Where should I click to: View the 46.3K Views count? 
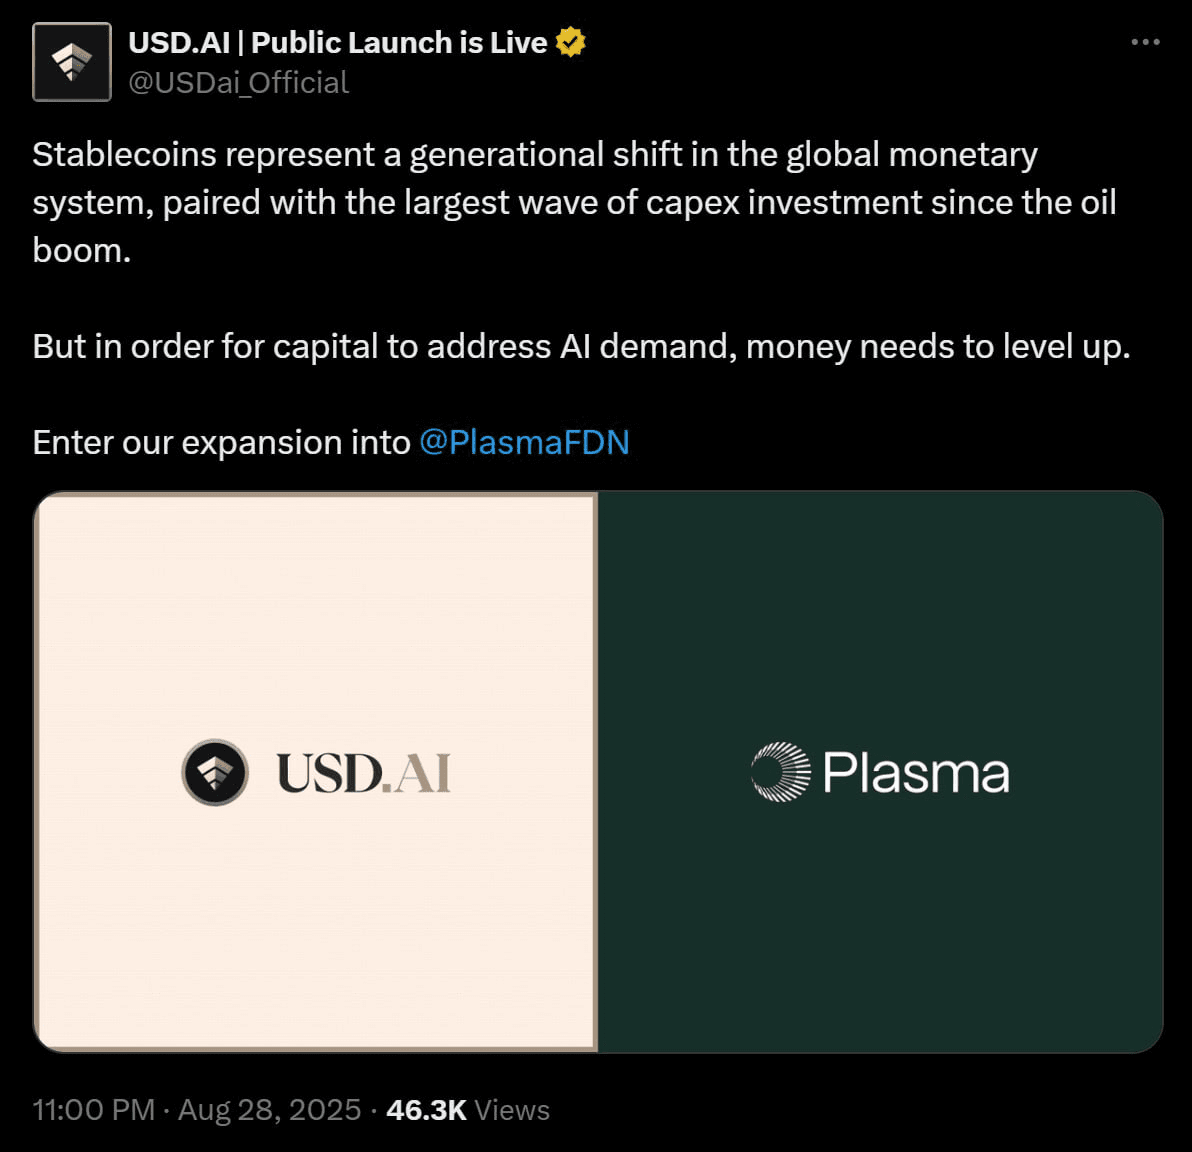coord(468,1109)
